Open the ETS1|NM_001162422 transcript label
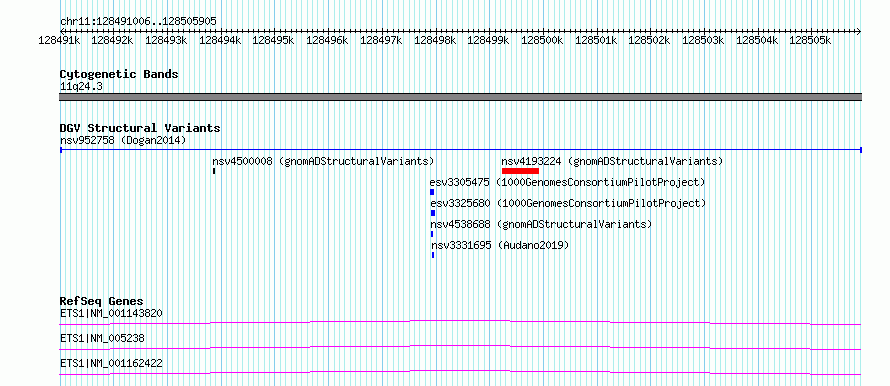 click(111, 363)
